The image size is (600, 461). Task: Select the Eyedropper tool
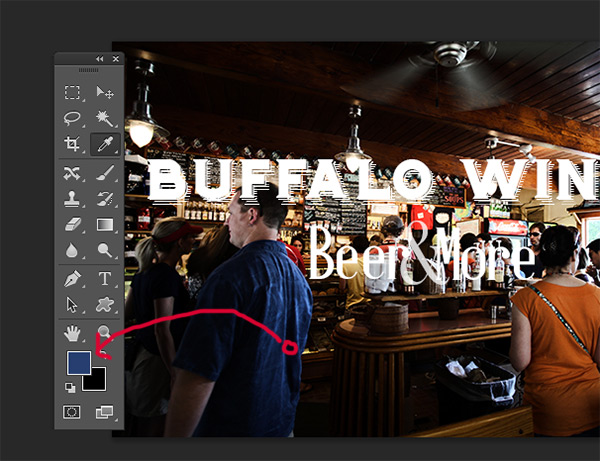pos(104,145)
